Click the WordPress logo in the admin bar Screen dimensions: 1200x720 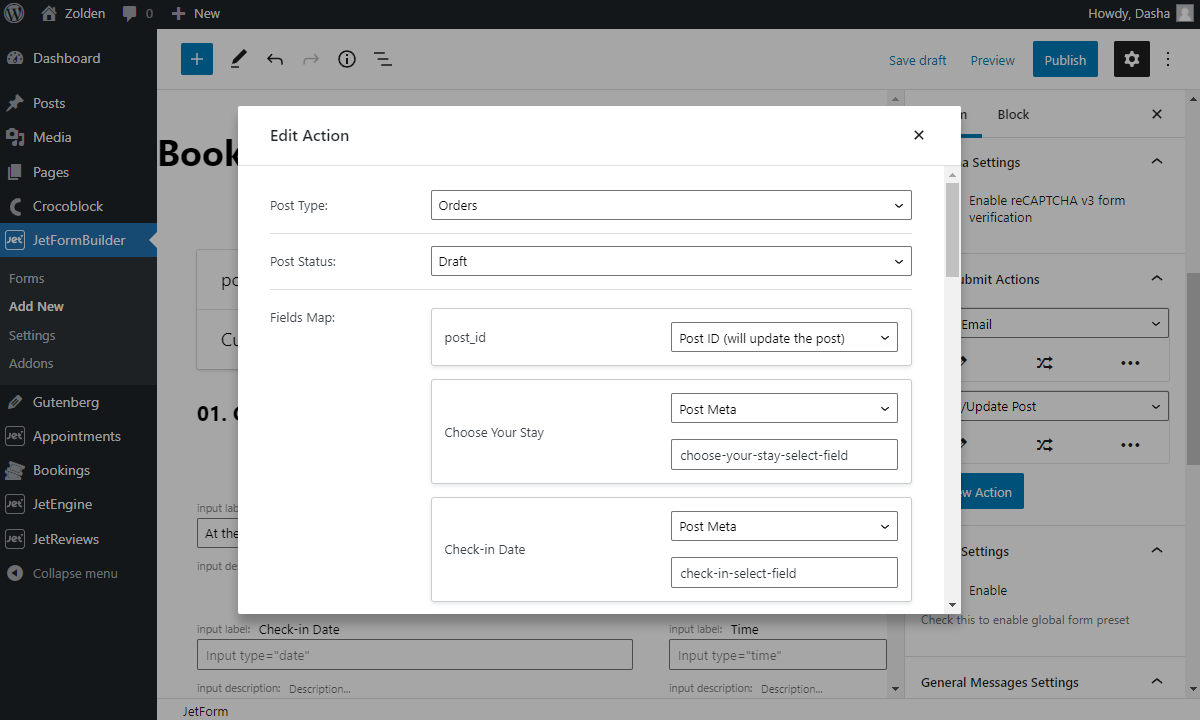tap(14, 13)
